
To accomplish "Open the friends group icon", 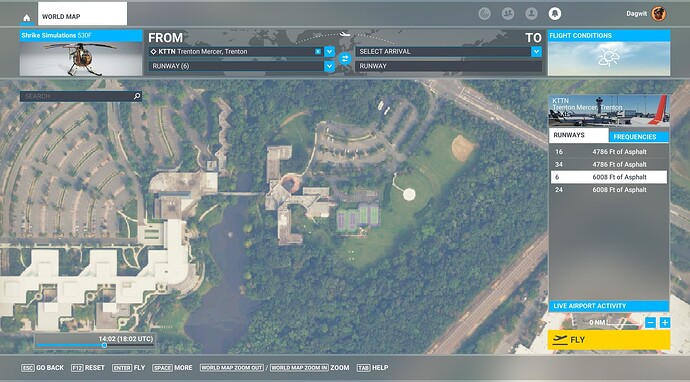I will 508,14.
